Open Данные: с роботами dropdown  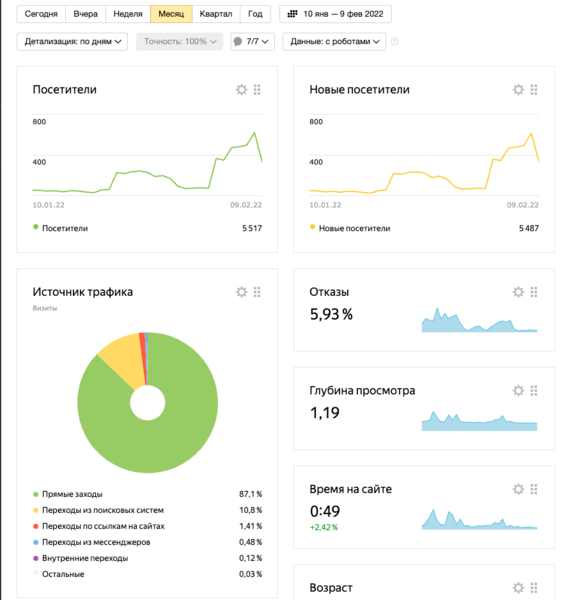(x=334, y=41)
